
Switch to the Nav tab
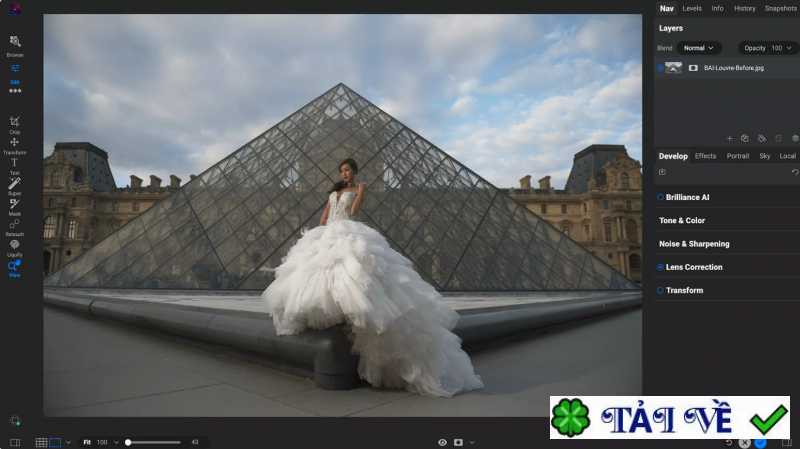[x=666, y=9]
